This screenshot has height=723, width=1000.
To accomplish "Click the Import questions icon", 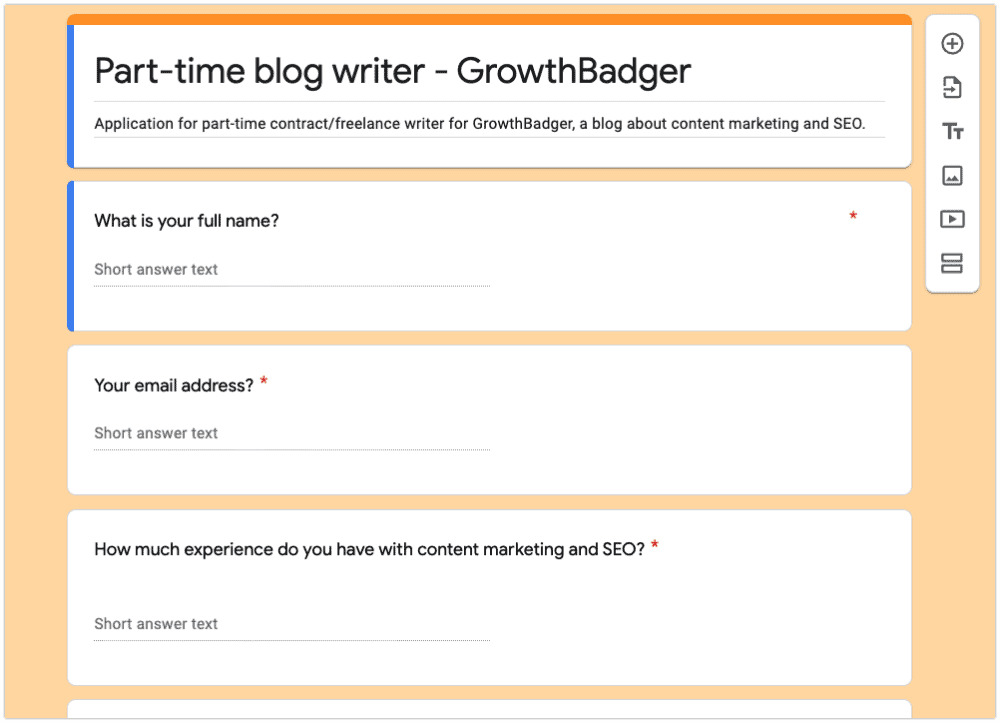I will [952, 88].
